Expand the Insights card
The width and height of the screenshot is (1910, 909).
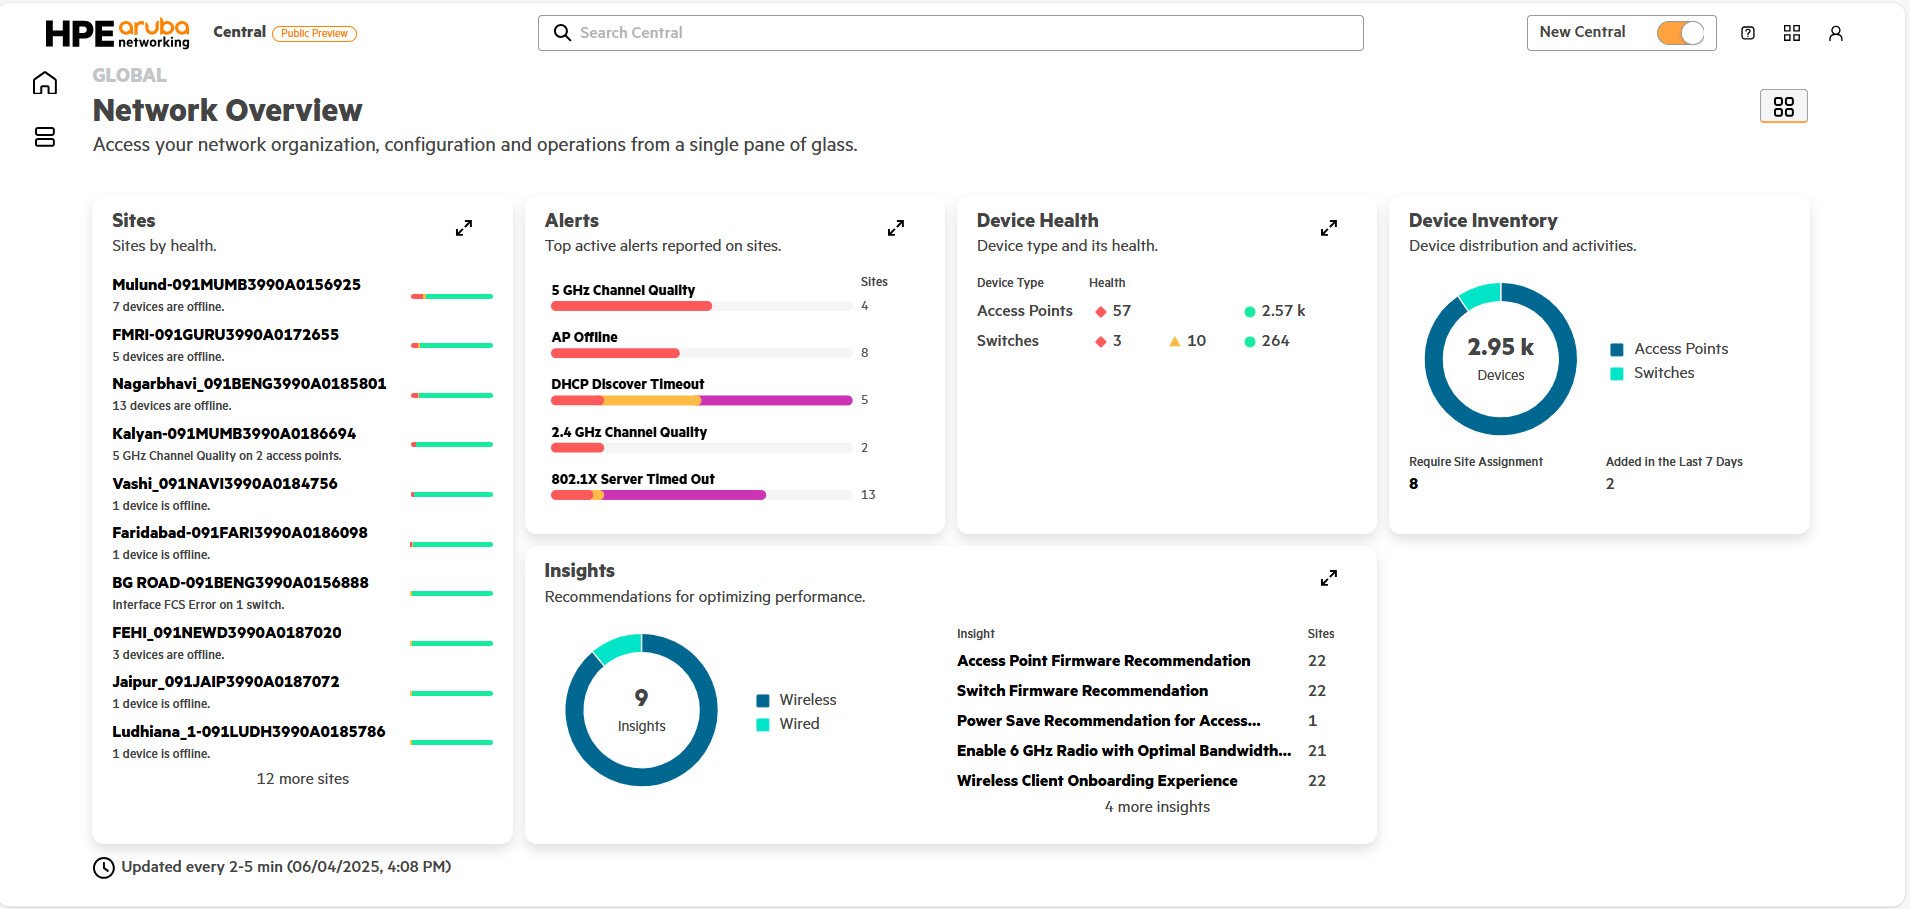[1328, 578]
